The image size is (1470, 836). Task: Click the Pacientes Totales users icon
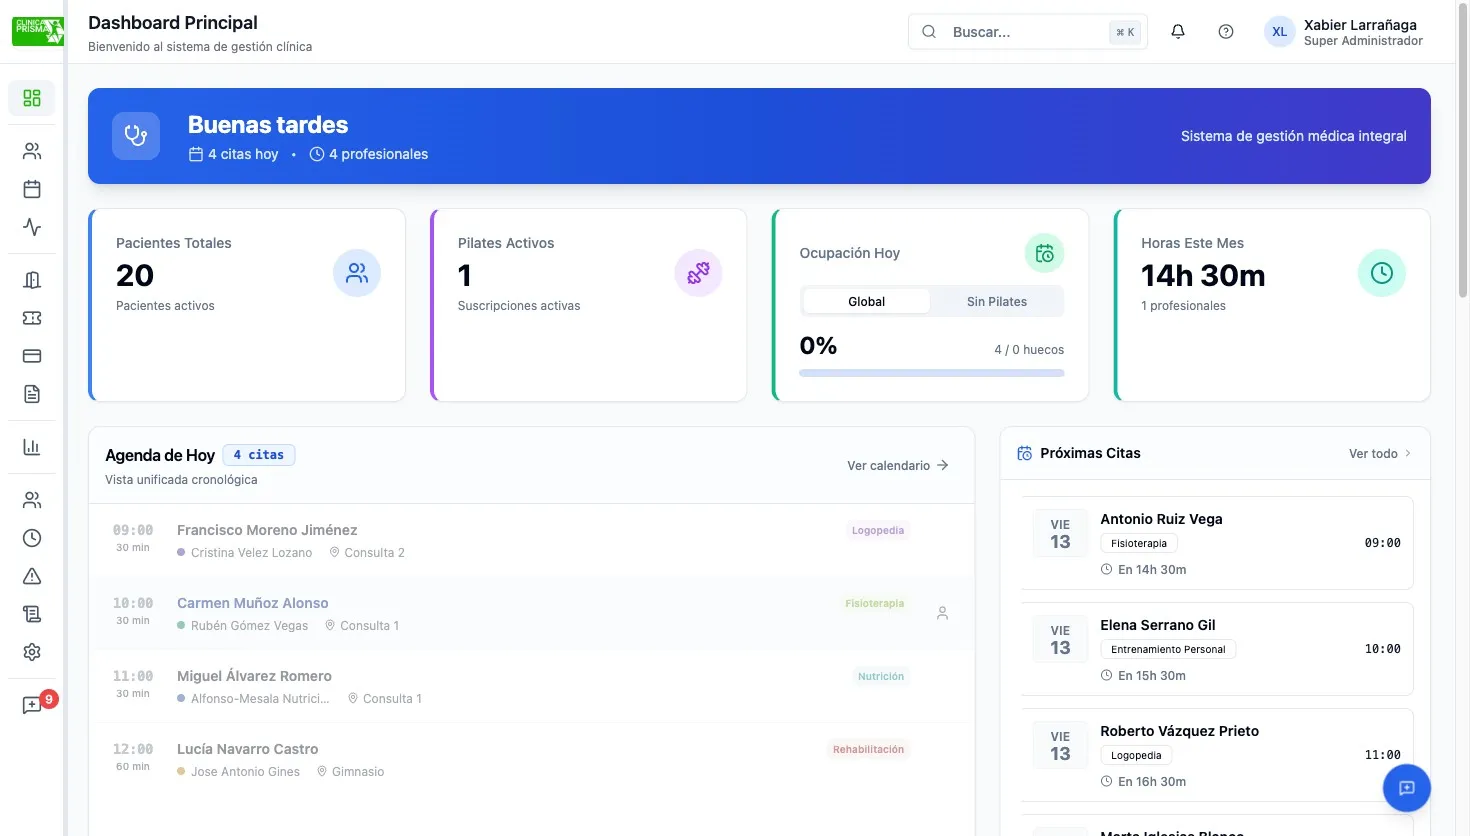(x=357, y=273)
